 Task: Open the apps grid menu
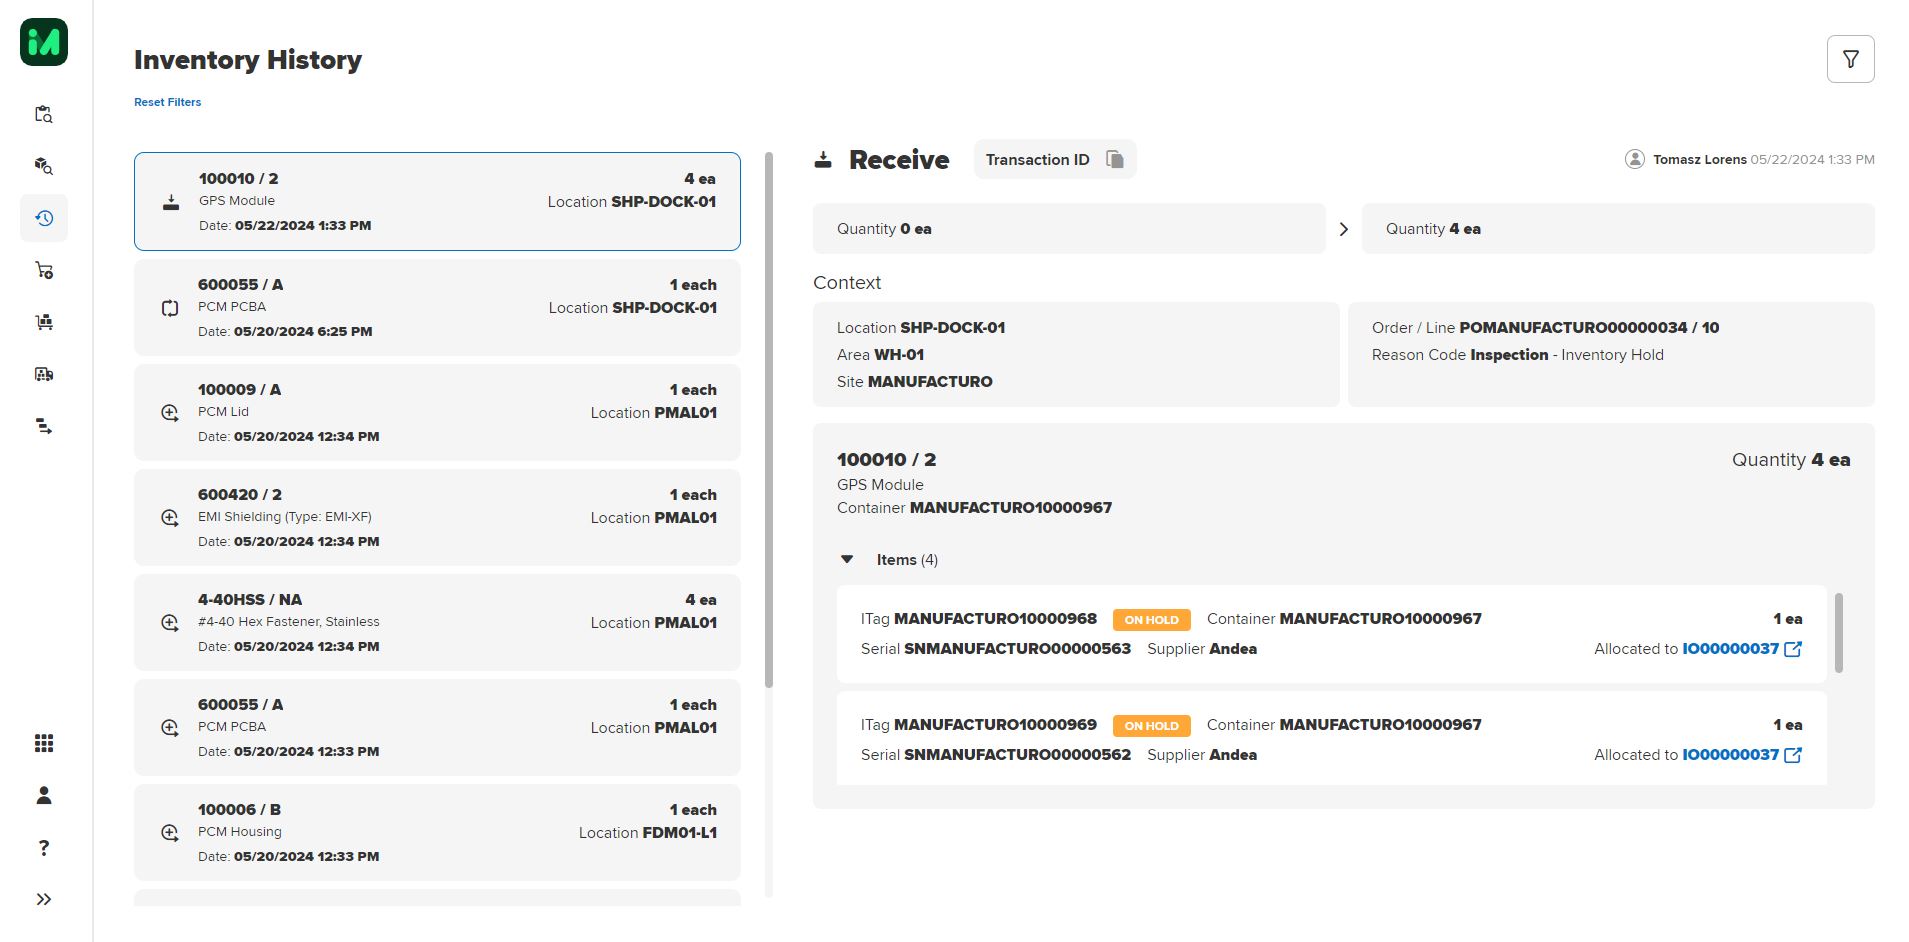pos(44,743)
